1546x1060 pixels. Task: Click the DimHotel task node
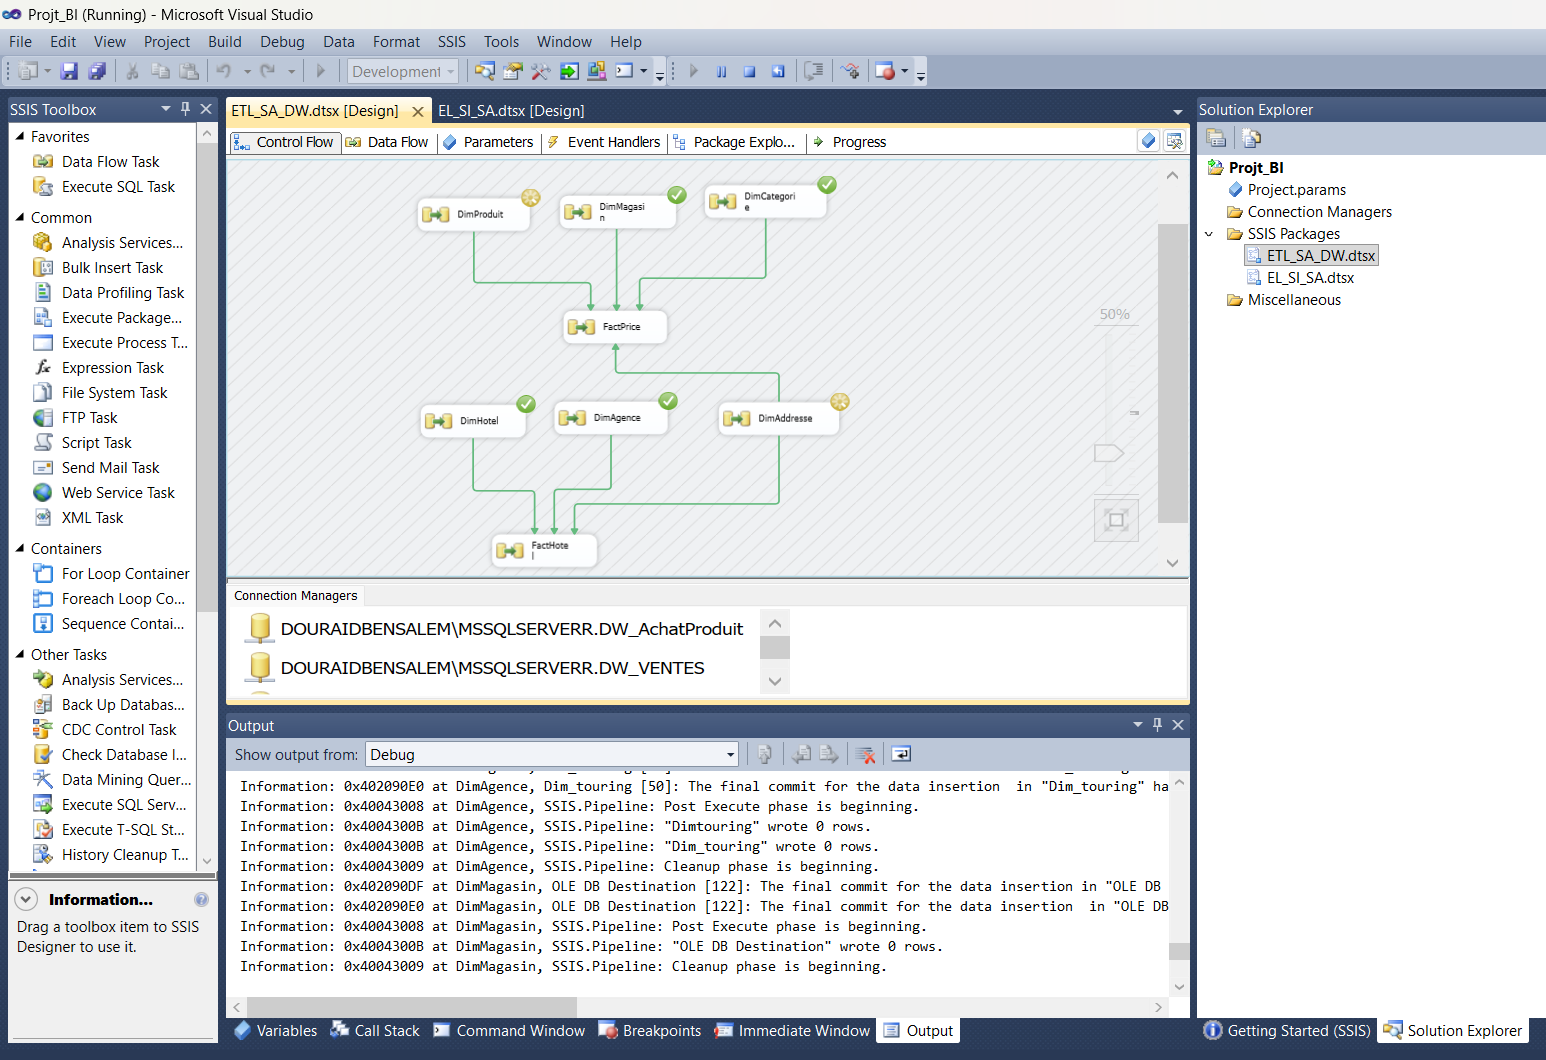(473, 421)
